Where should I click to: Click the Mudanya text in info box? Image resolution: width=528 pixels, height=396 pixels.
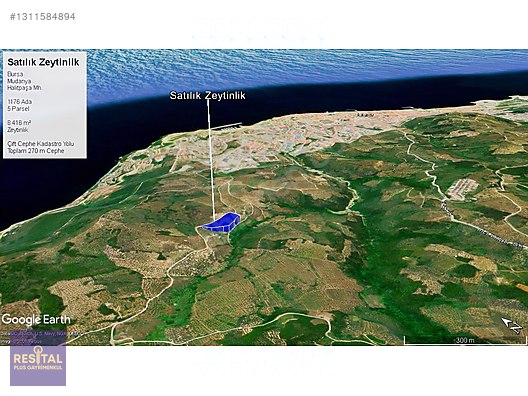click(19, 81)
